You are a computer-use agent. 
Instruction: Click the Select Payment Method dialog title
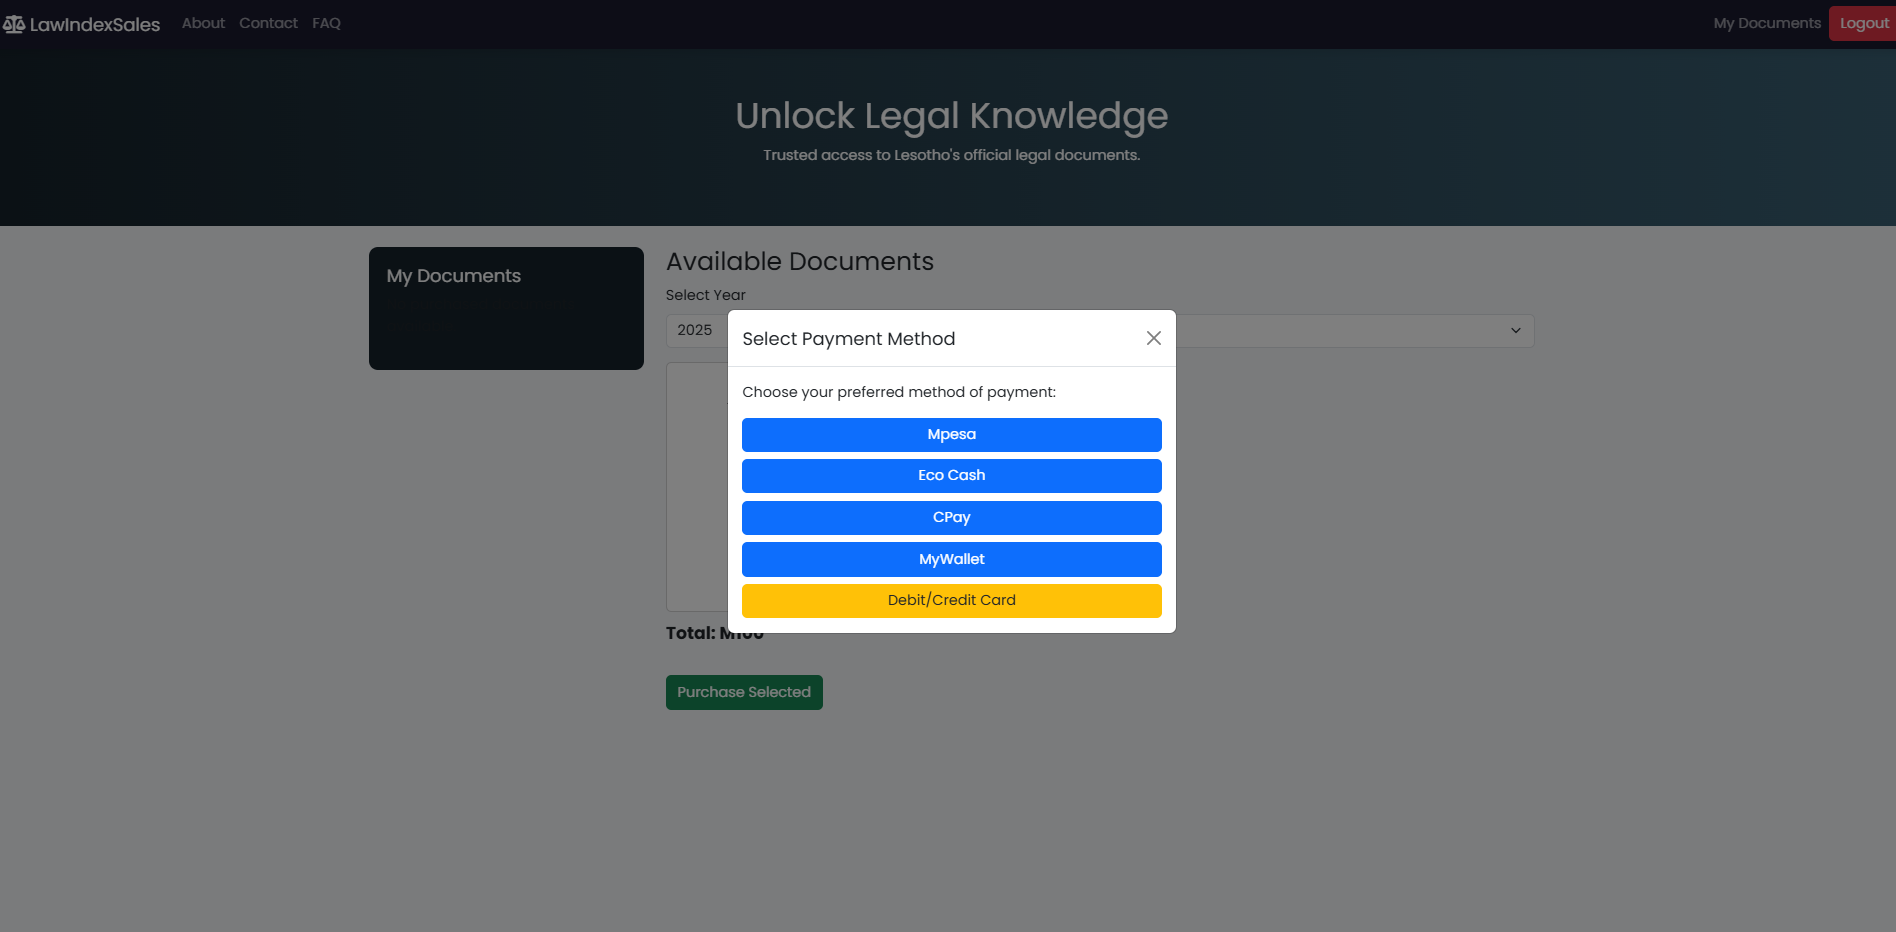point(848,339)
